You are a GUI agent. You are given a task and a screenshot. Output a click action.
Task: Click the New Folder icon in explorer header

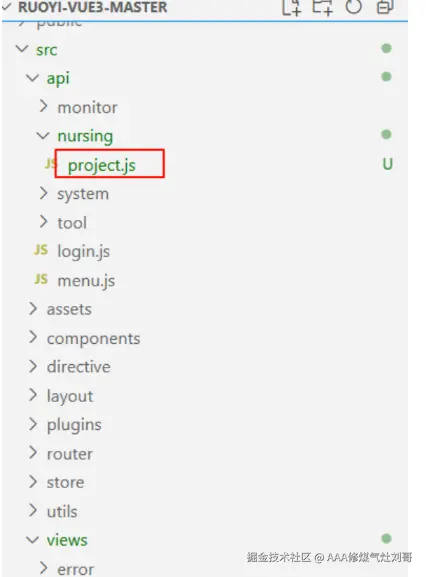pyautogui.click(x=322, y=7)
